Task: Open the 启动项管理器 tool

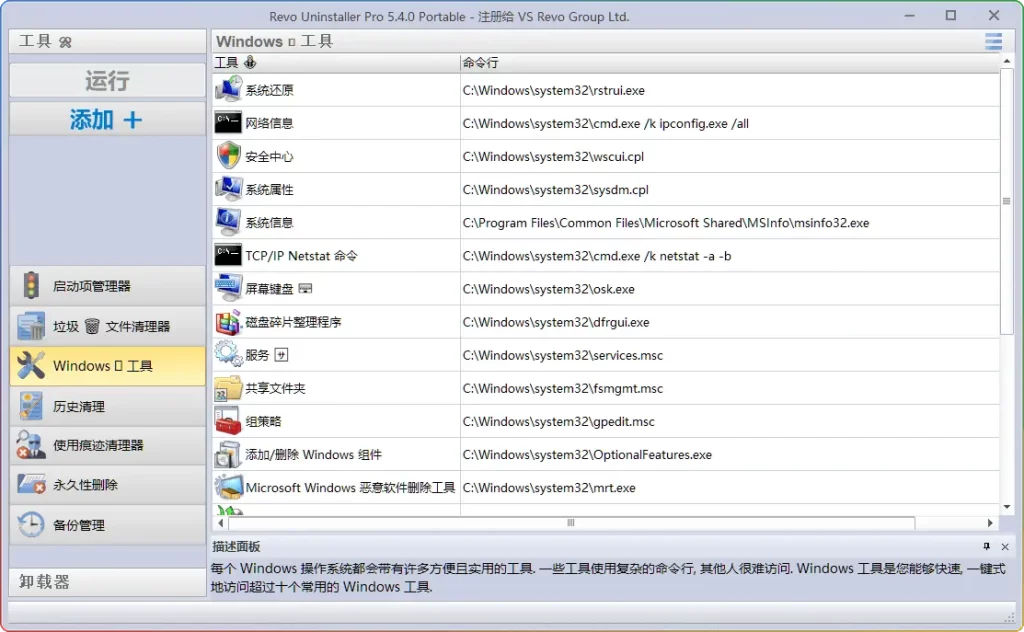Action: pos(108,286)
